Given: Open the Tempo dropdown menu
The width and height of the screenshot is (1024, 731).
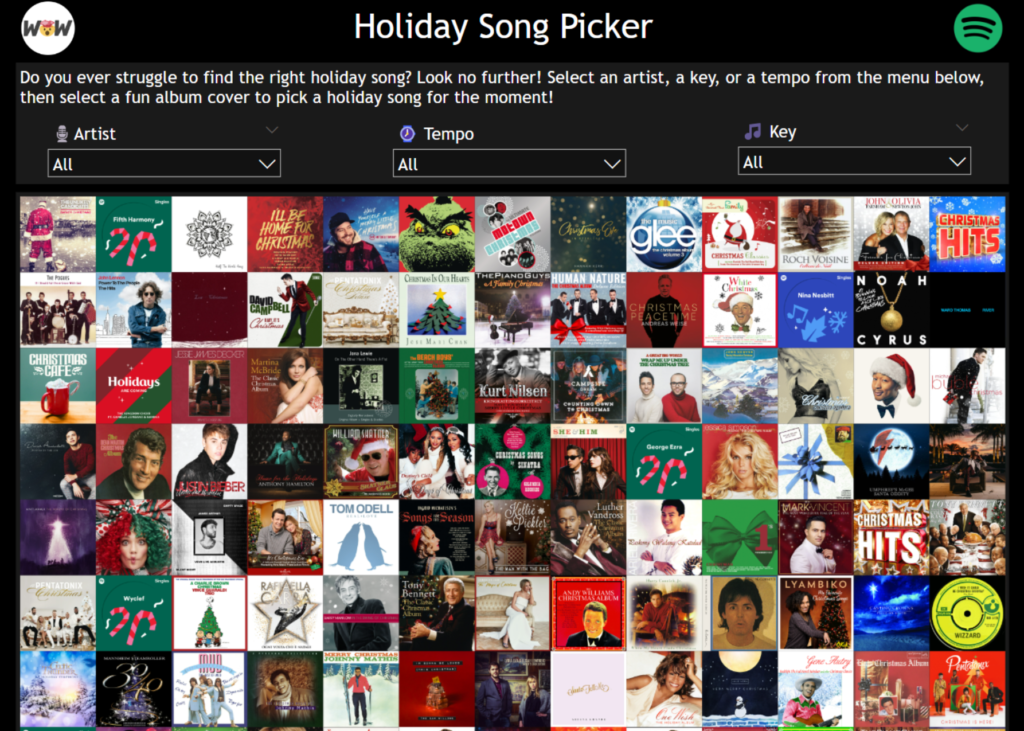Looking at the screenshot, I should point(509,163).
